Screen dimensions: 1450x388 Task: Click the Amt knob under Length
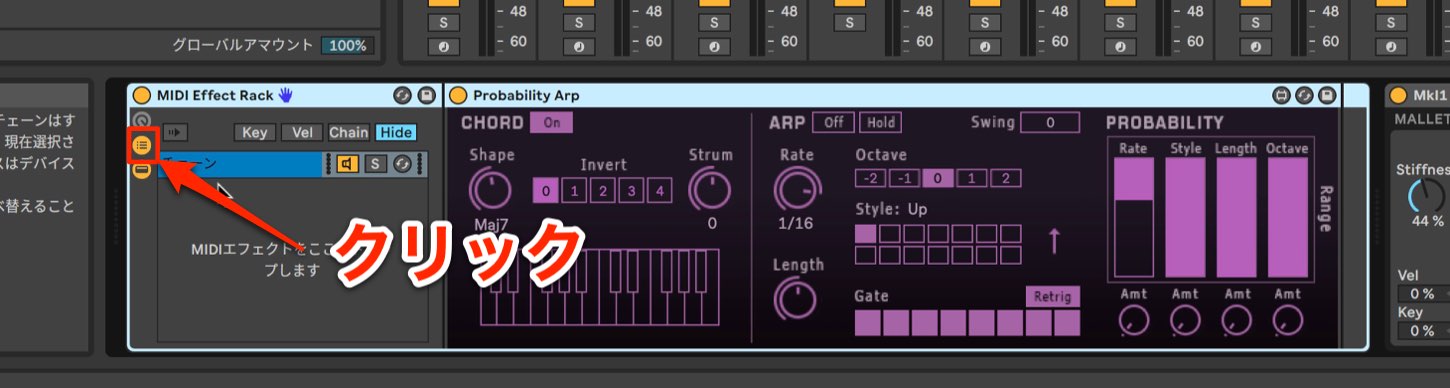tap(1237, 321)
